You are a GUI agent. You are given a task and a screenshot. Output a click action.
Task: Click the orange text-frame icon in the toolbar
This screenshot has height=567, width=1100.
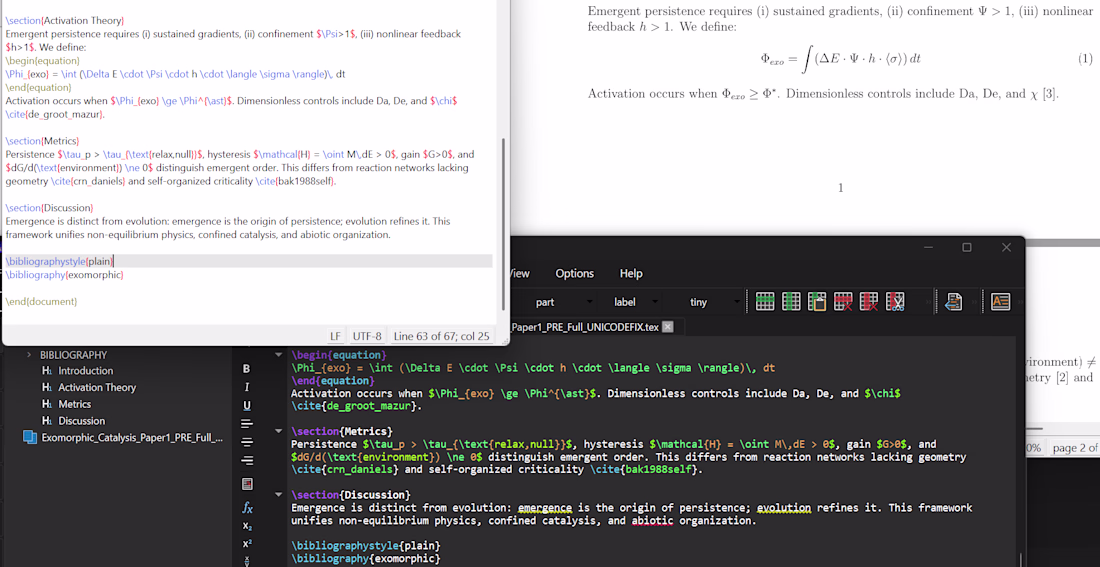point(1000,302)
